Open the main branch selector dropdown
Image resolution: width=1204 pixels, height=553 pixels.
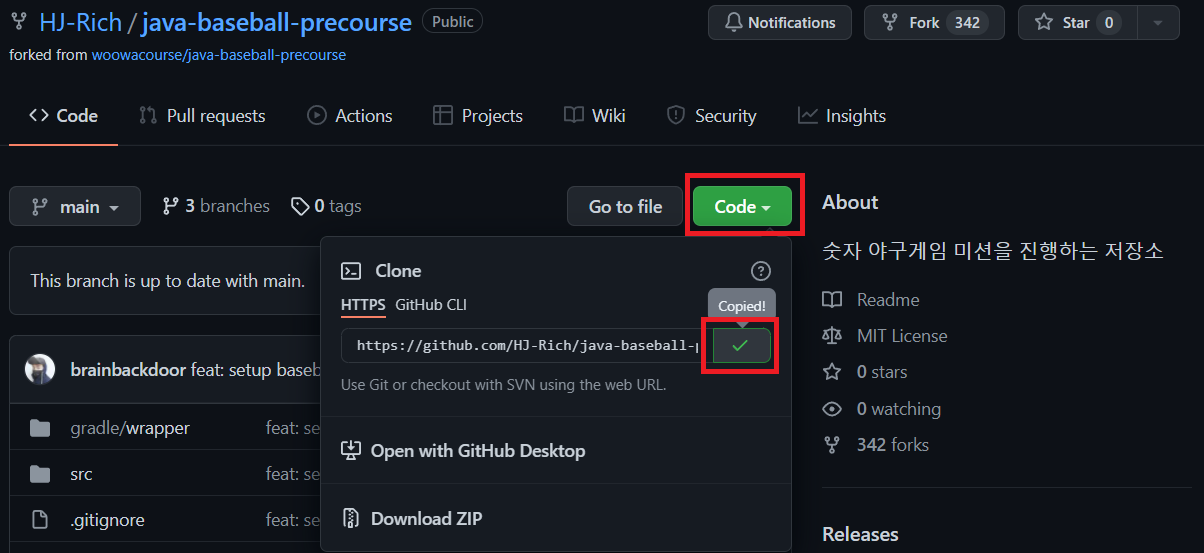click(75, 206)
